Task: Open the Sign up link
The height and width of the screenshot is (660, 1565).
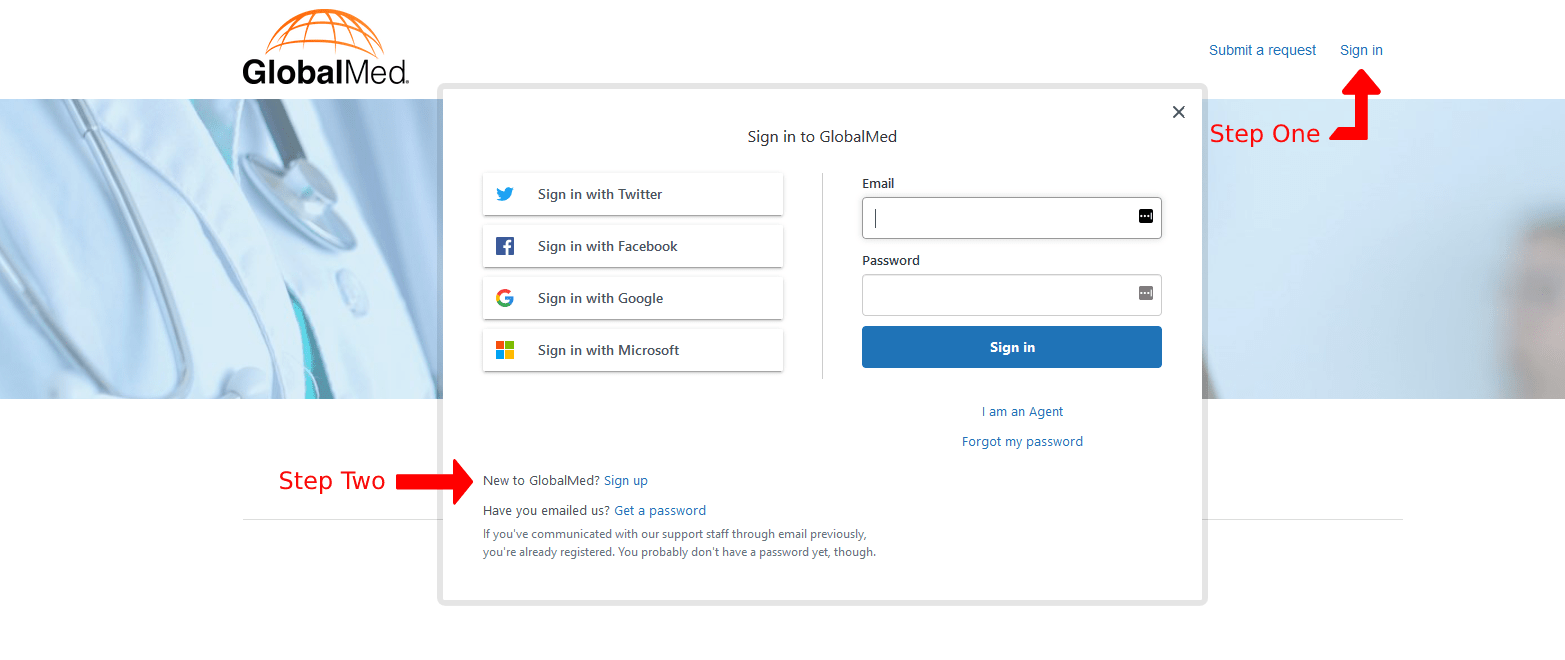Action: tap(626, 480)
